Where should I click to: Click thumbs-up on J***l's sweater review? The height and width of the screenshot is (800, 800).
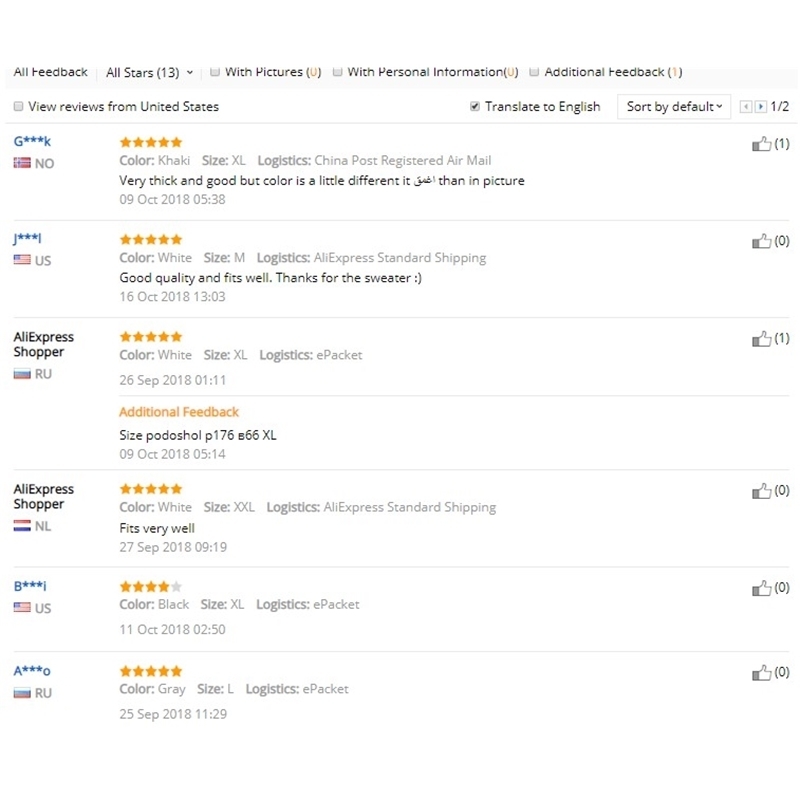(x=762, y=241)
